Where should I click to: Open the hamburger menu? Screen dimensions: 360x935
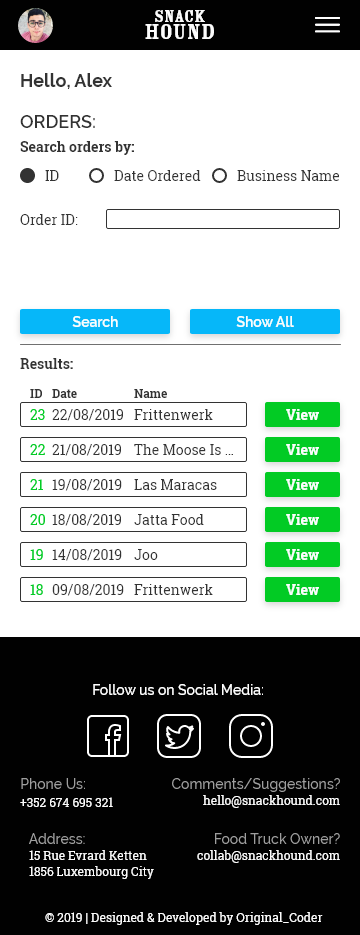327,25
